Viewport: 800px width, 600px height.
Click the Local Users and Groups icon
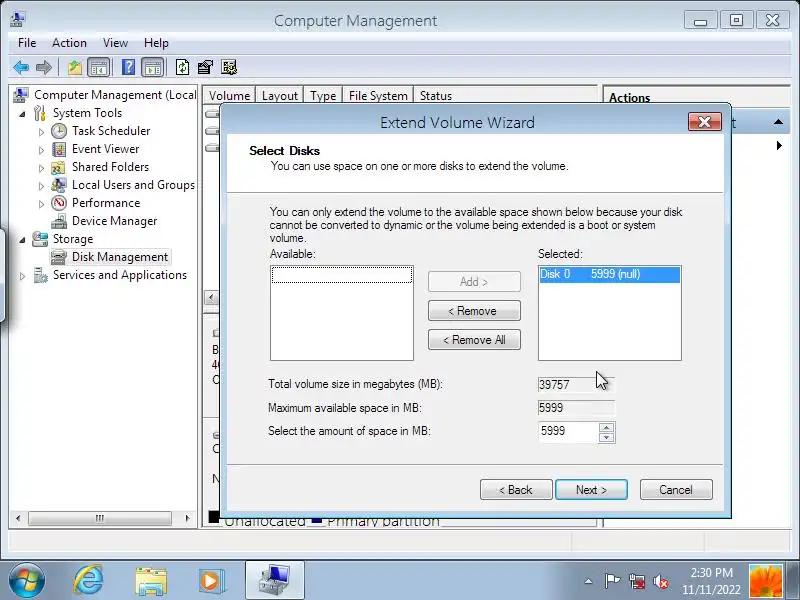click(x=59, y=185)
